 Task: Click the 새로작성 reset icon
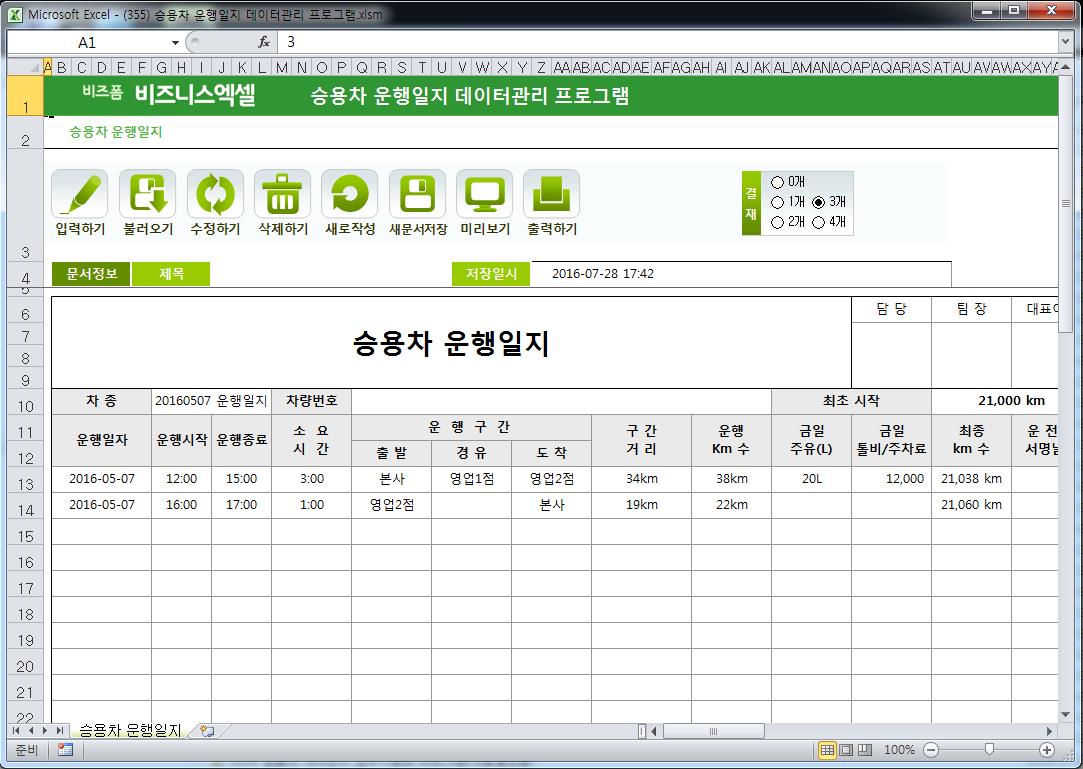point(350,194)
